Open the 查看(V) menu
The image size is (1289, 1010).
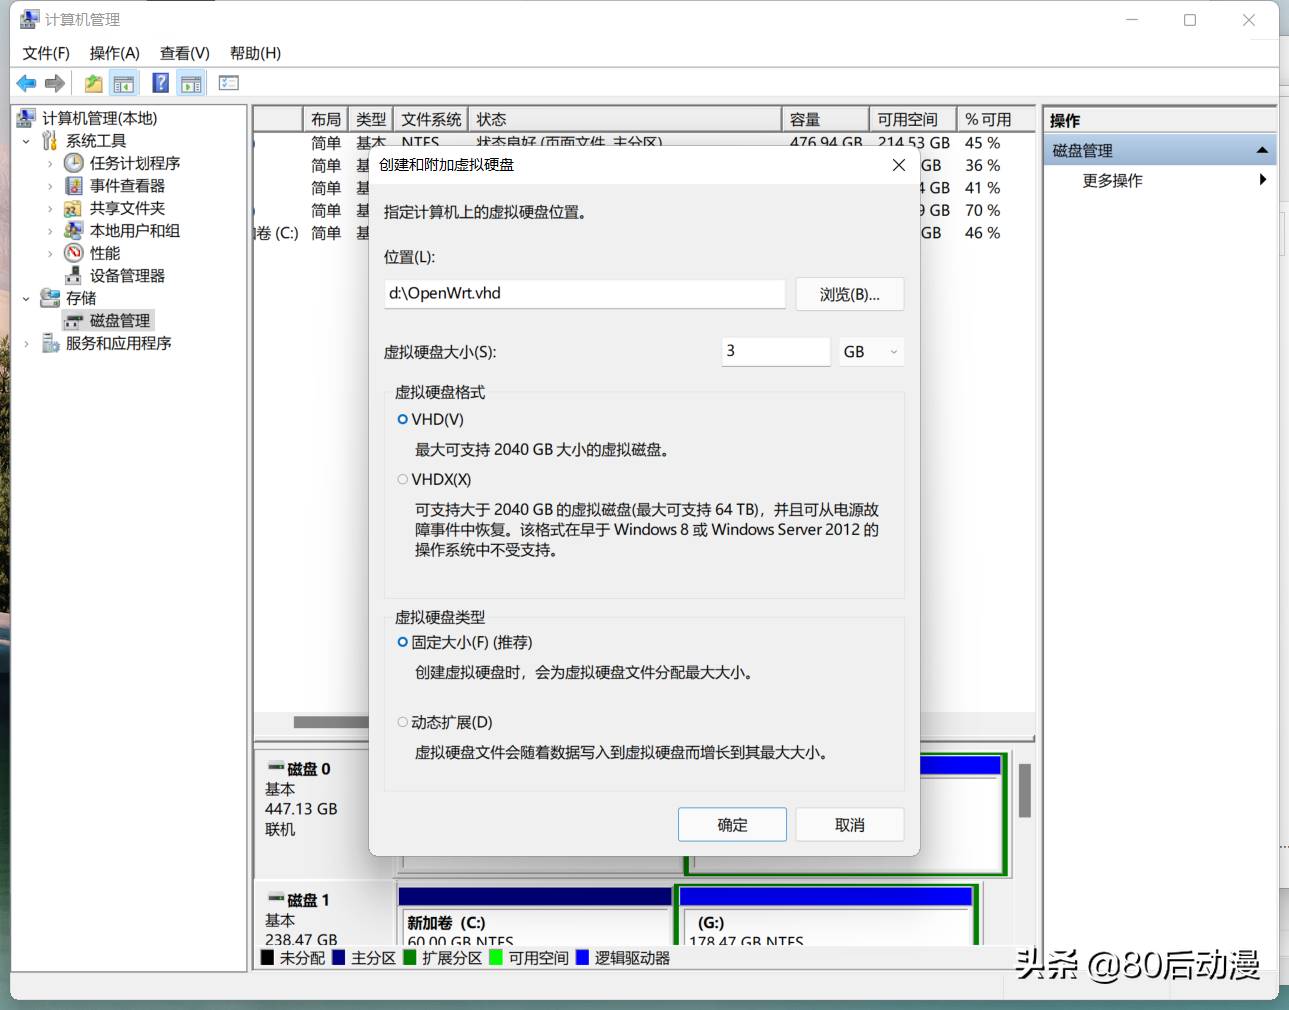click(x=185, y=53)
